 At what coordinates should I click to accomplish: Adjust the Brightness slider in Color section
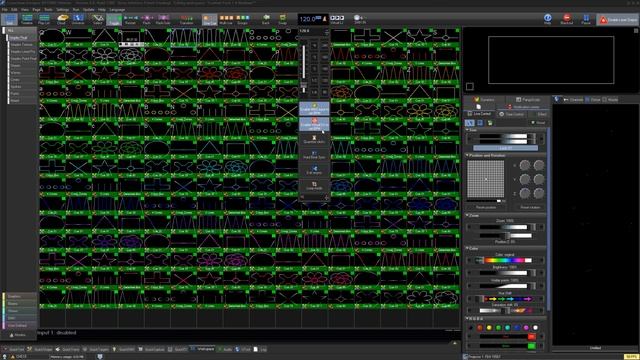coord(506,273)
